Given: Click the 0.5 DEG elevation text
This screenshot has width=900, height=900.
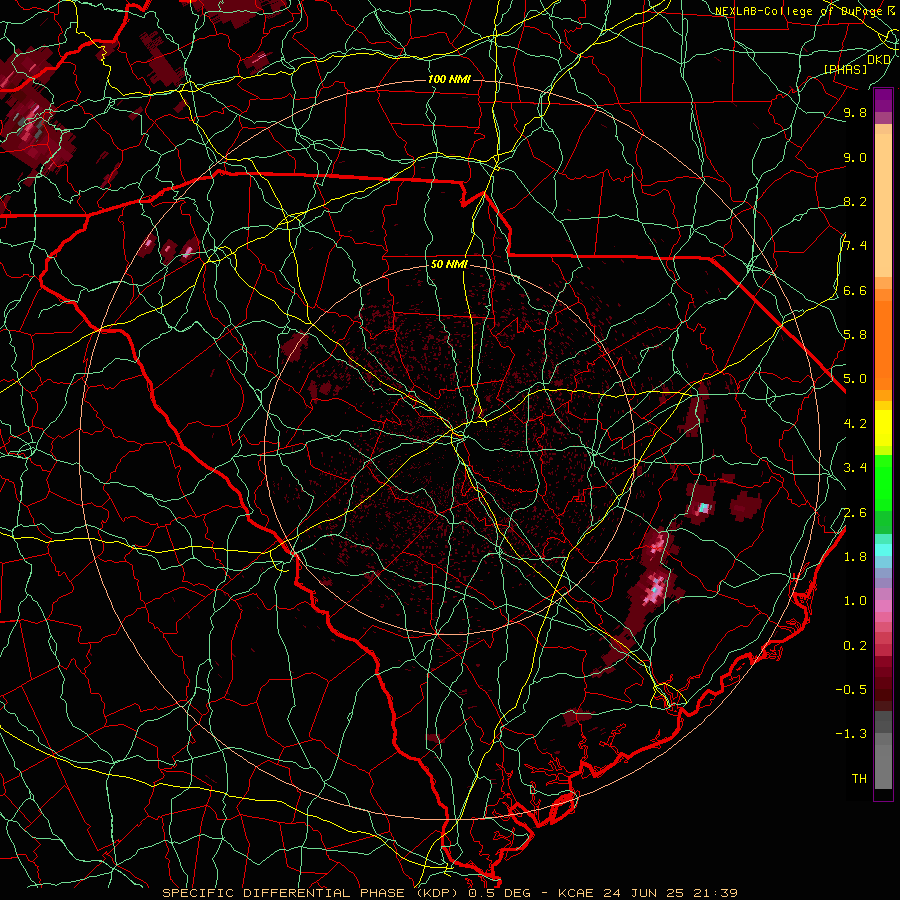Looking at the screenshot, I should [499, 893].
